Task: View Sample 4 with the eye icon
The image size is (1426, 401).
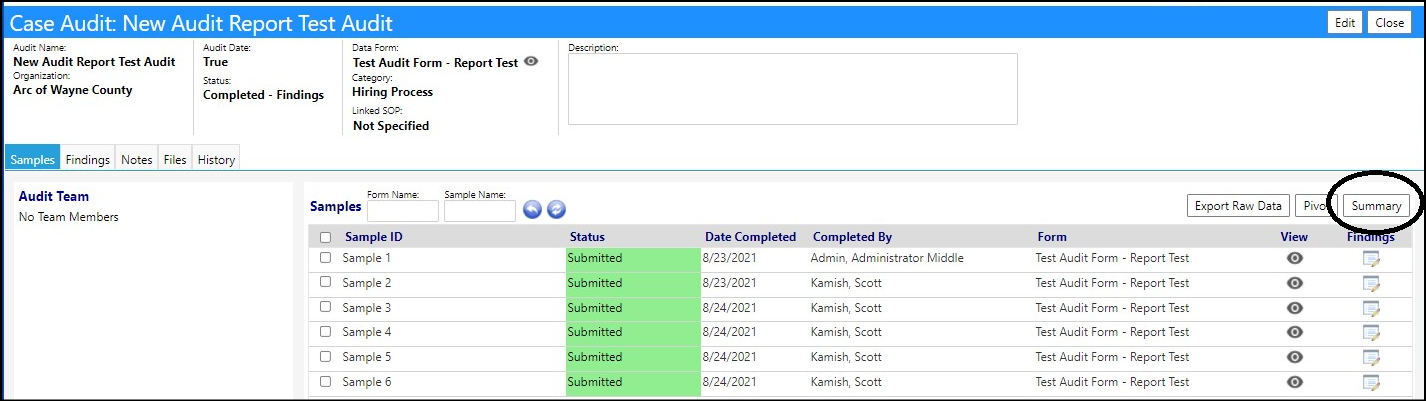Action: tap(1295, 332)
